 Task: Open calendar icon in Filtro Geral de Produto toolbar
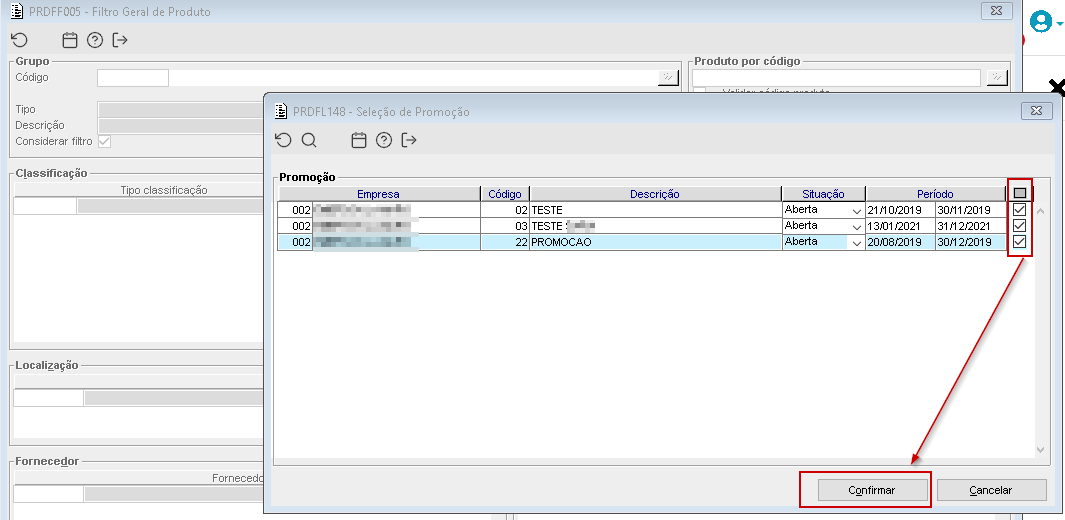point(69,40)
